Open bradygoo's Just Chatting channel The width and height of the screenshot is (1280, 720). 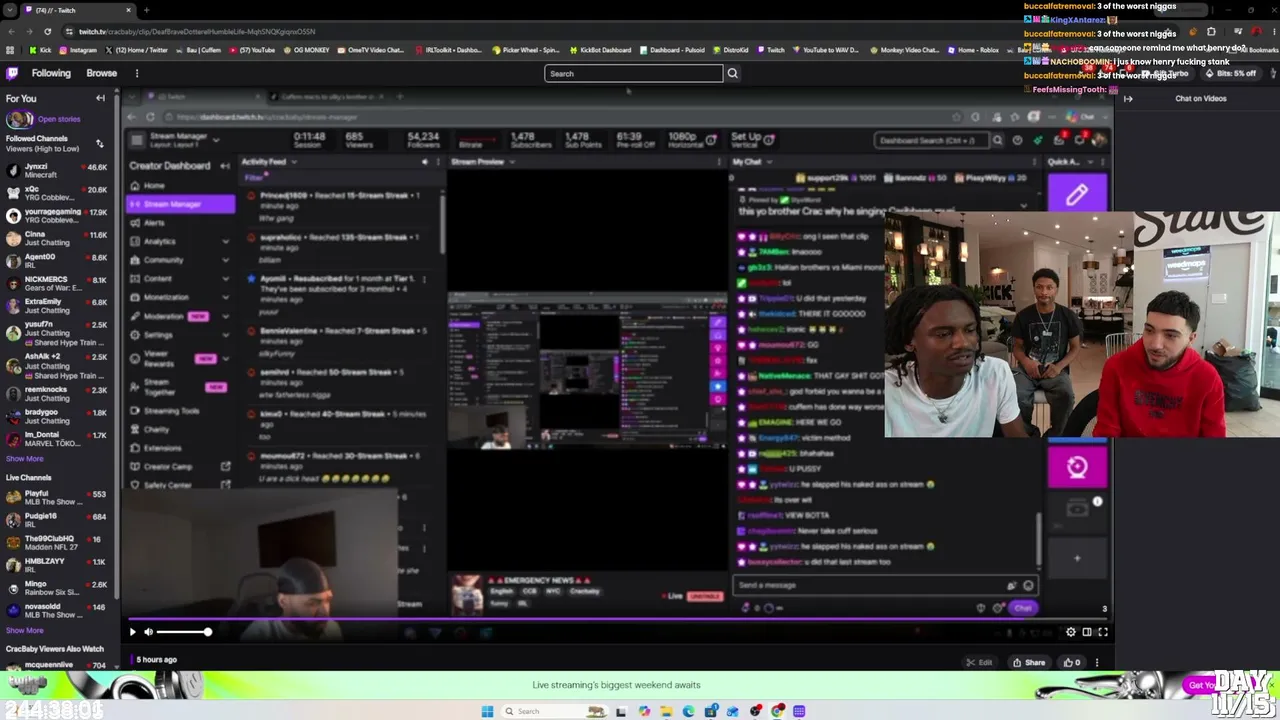click(56, 416)
